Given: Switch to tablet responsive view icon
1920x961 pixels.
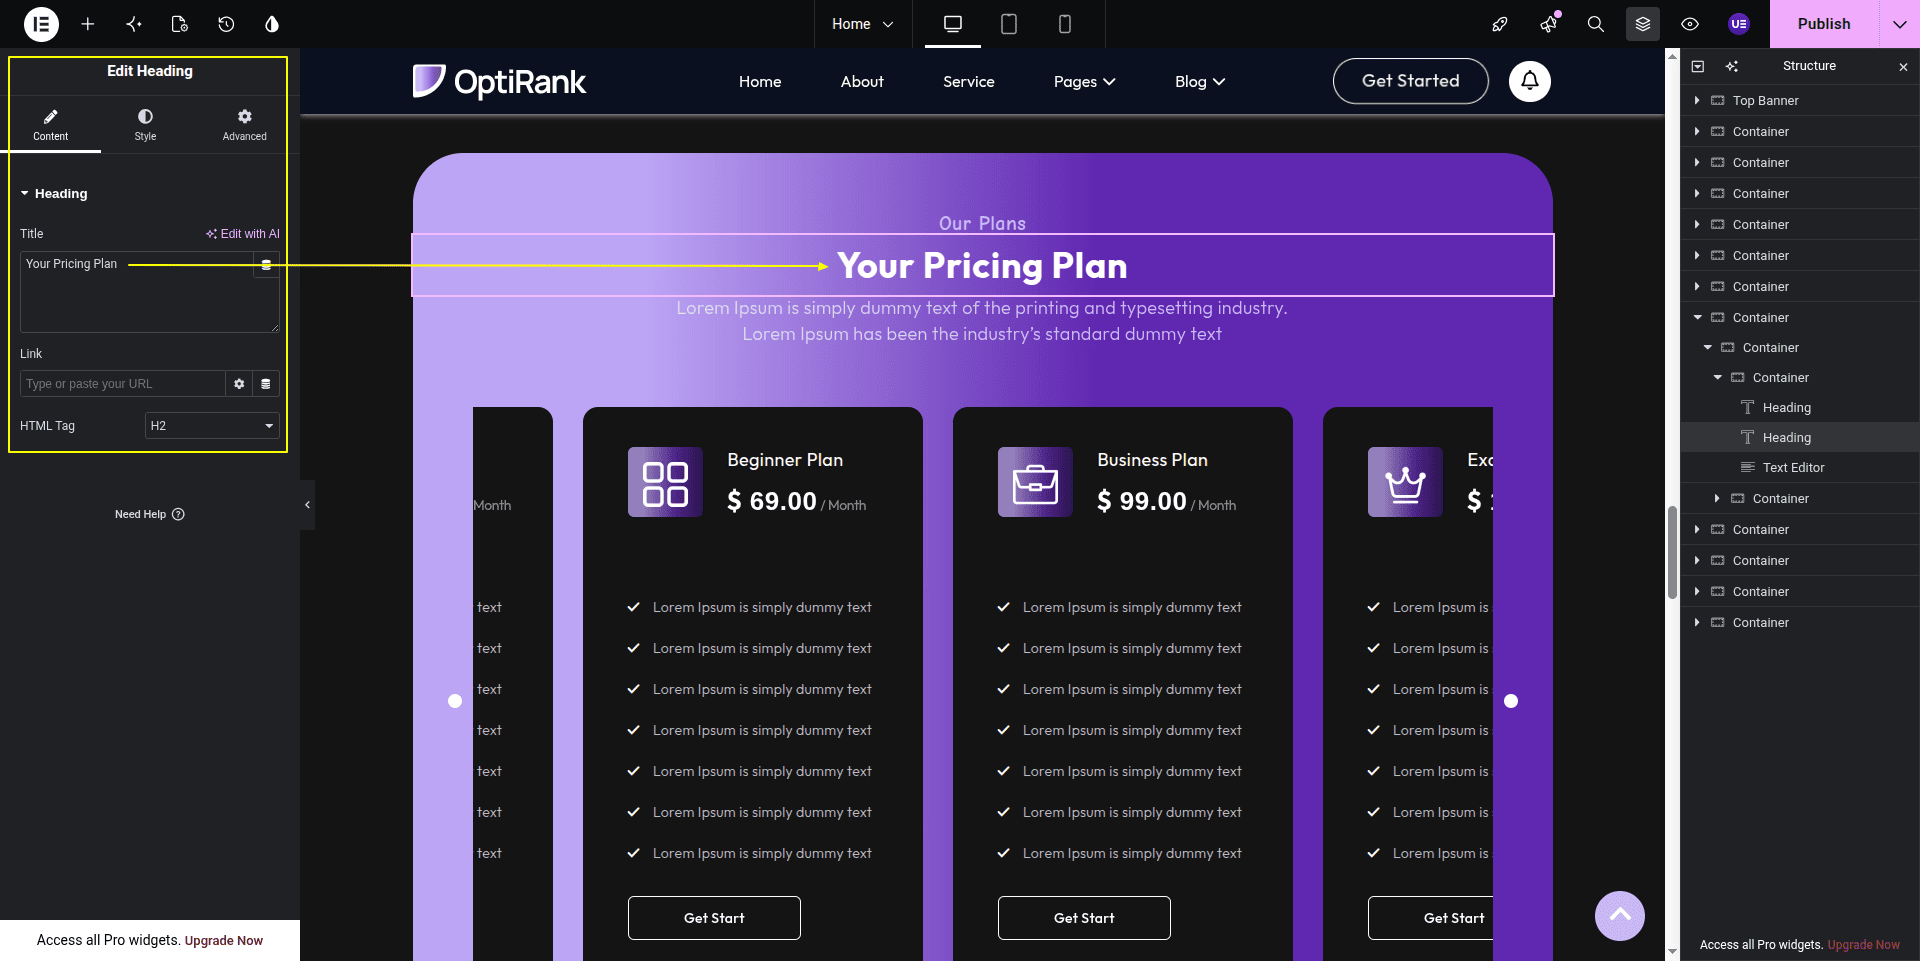Looking at the screenshot, I should pyautogui.click(x=1009, y=24).
